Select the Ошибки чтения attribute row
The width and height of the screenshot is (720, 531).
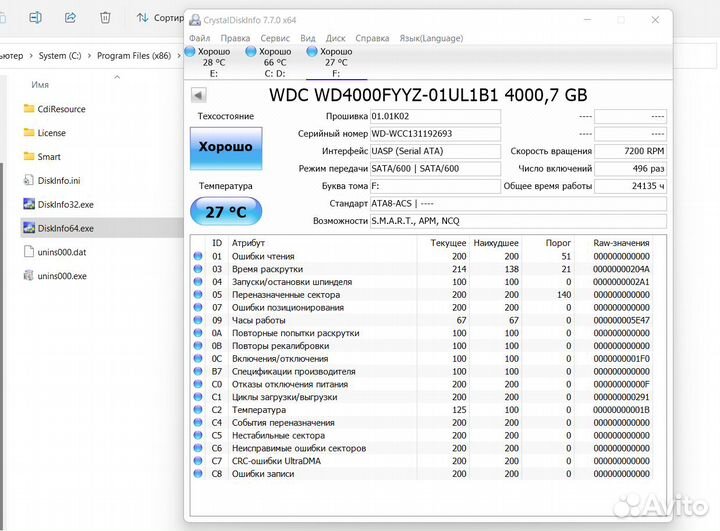pos(422,256)
